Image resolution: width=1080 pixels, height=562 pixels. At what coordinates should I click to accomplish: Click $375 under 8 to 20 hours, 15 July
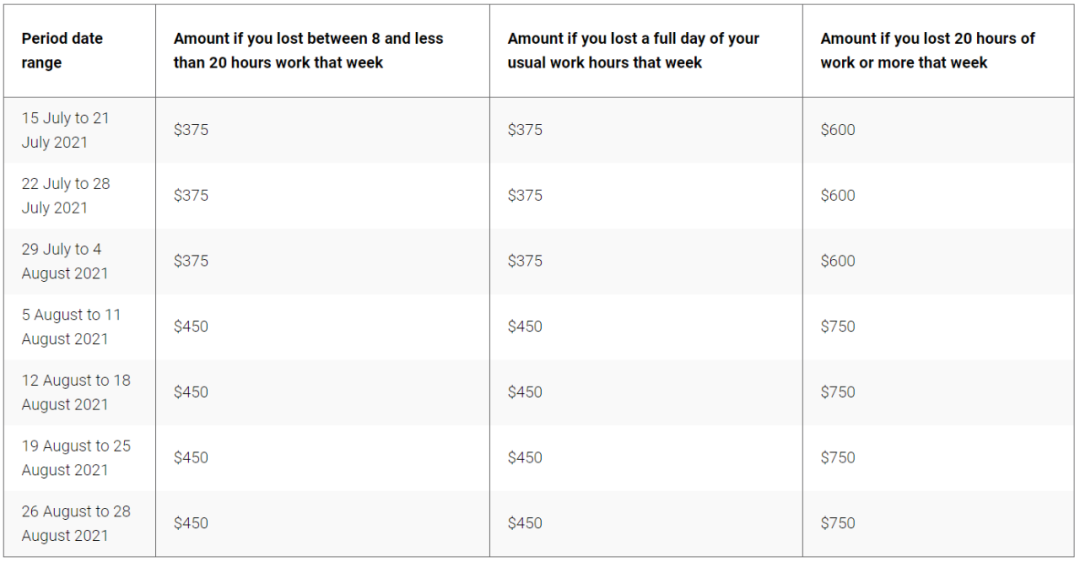(191, 129)
